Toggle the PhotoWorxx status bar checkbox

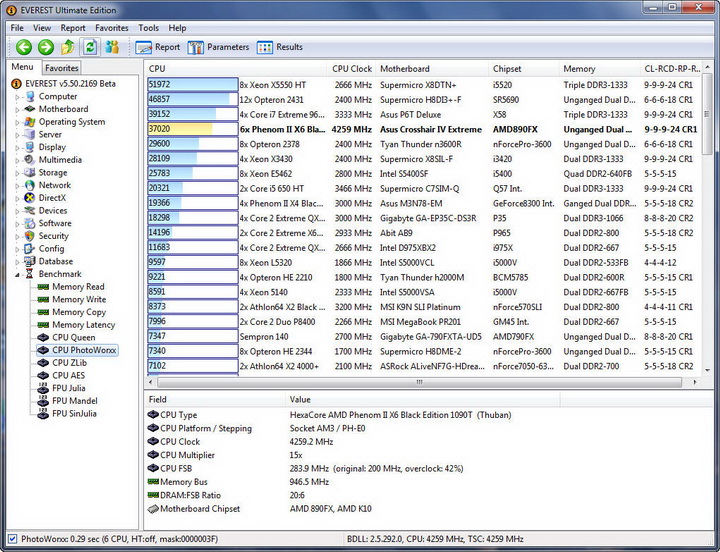(x=12, y=539)
